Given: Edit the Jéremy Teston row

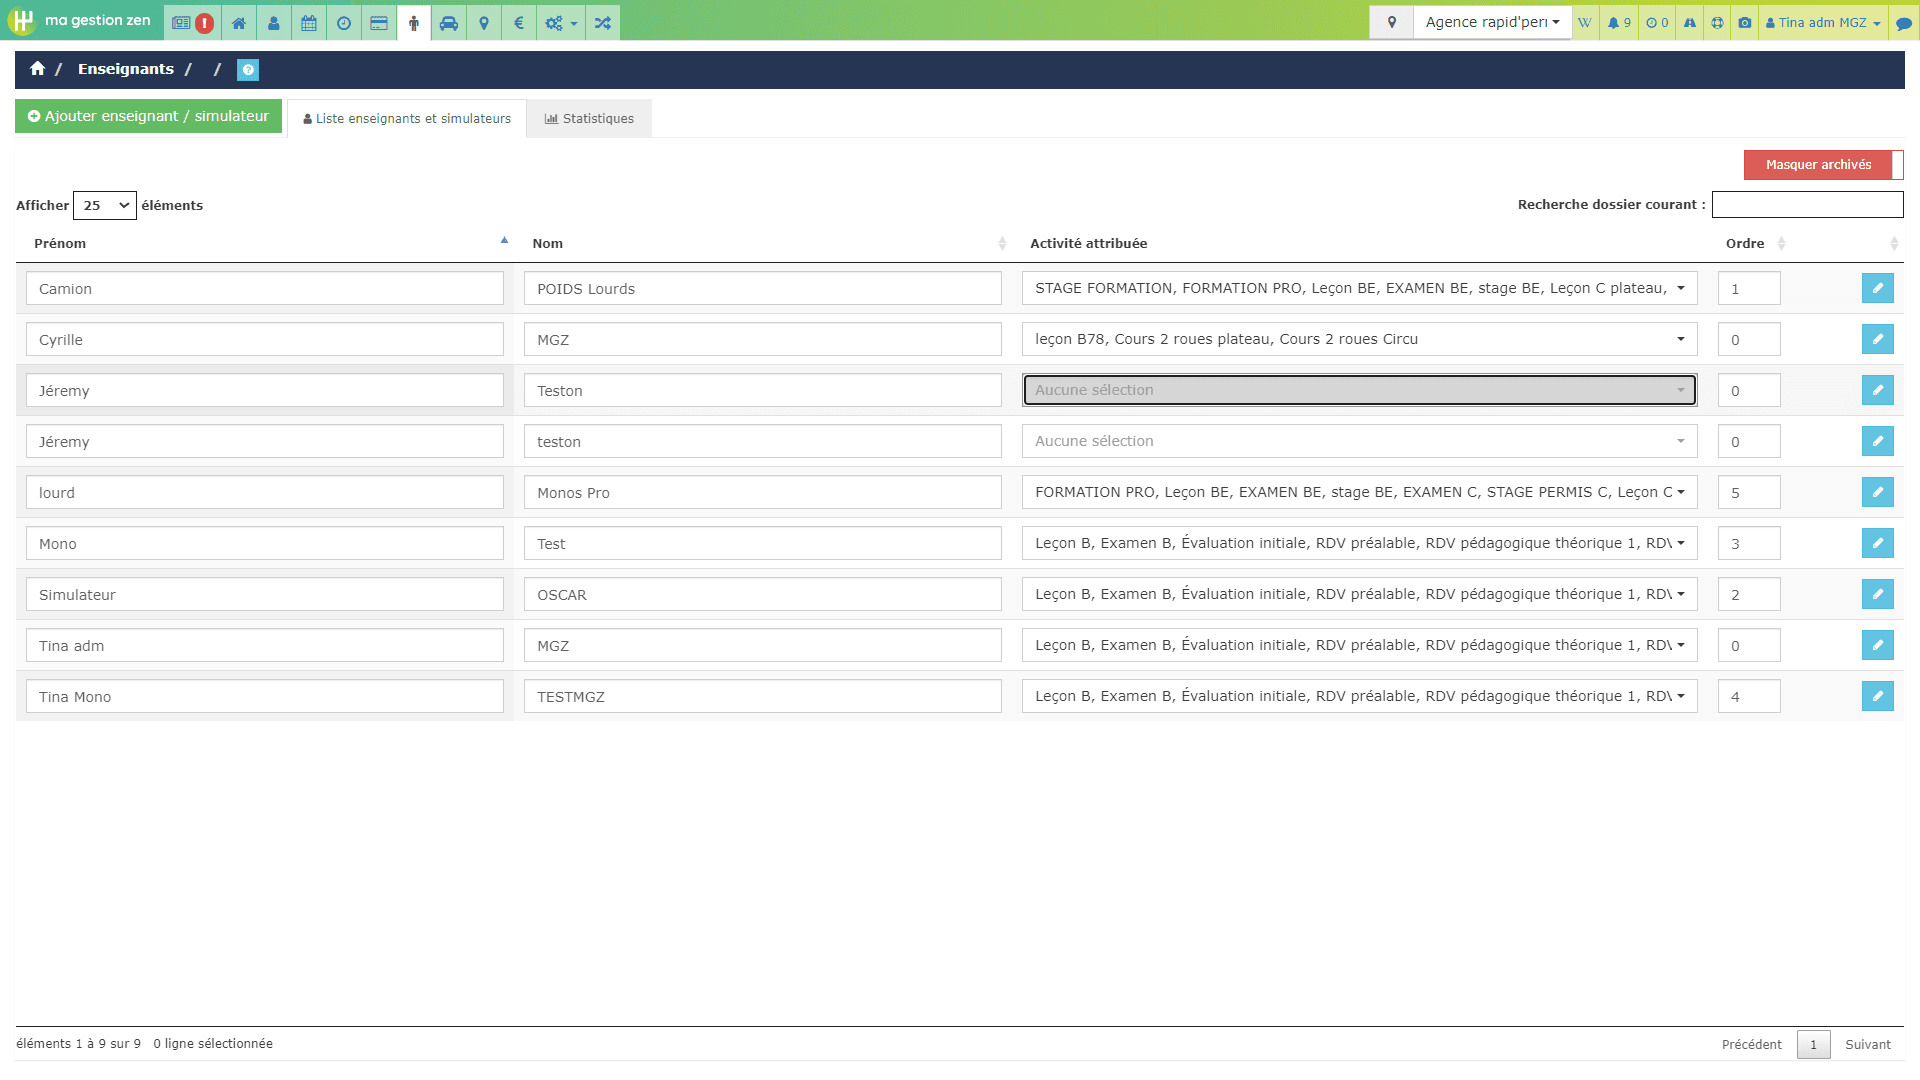Looking at the screenshot, I should tap(1877, 390).
